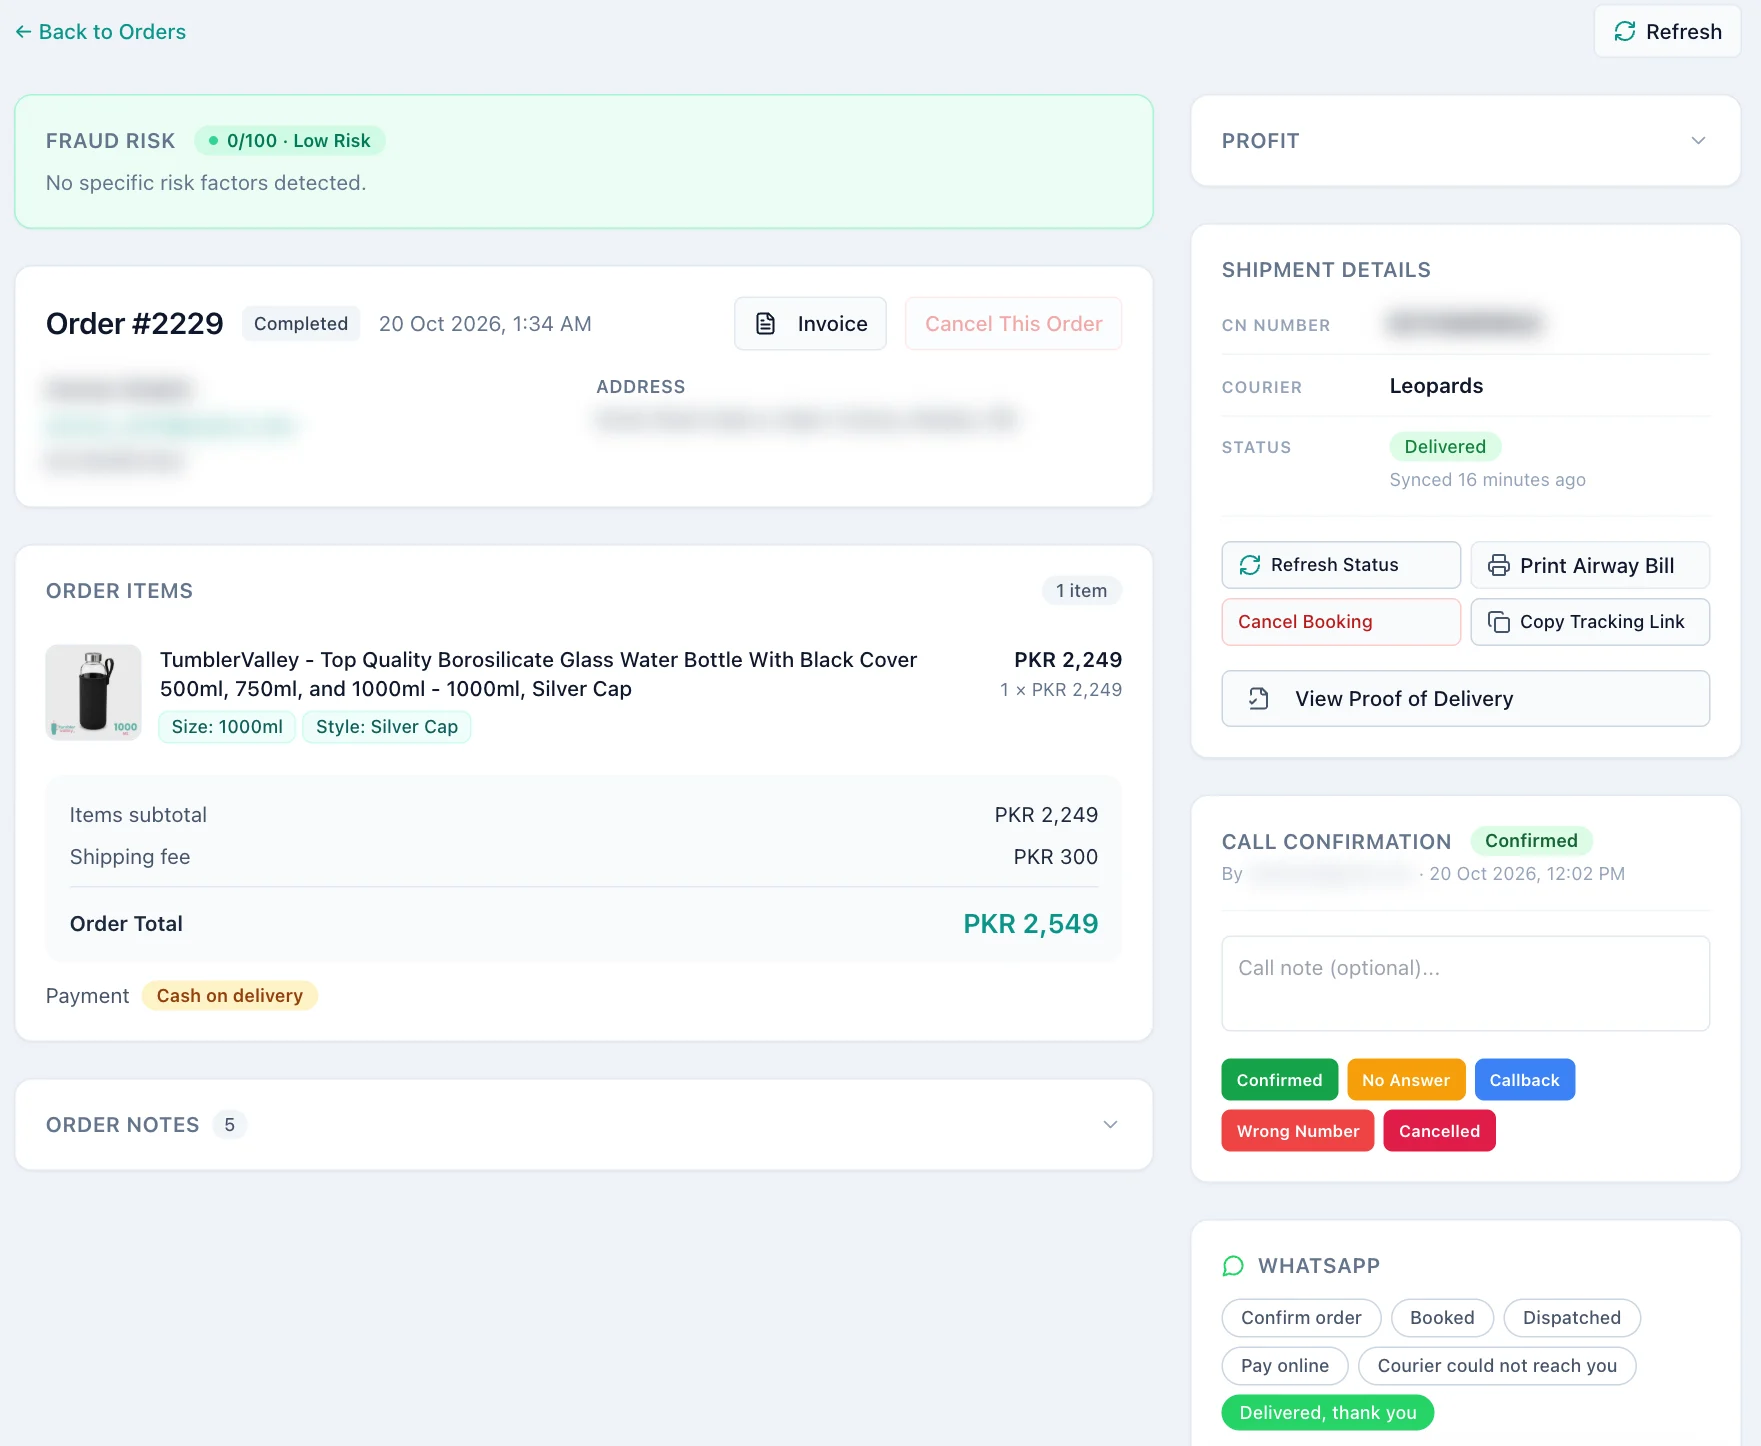Click the Order Notes count badge 5
1761x1446 pixels.
coord(229,1125)
